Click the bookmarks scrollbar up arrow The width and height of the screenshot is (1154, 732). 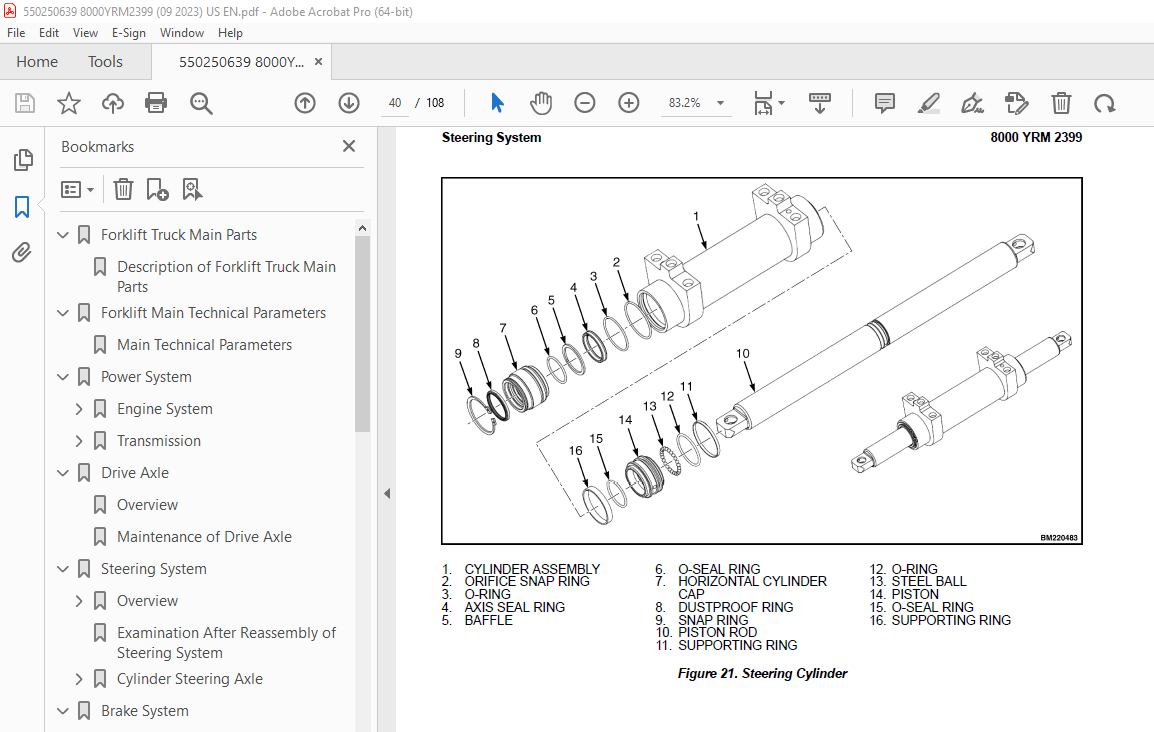tap(362, 228)
